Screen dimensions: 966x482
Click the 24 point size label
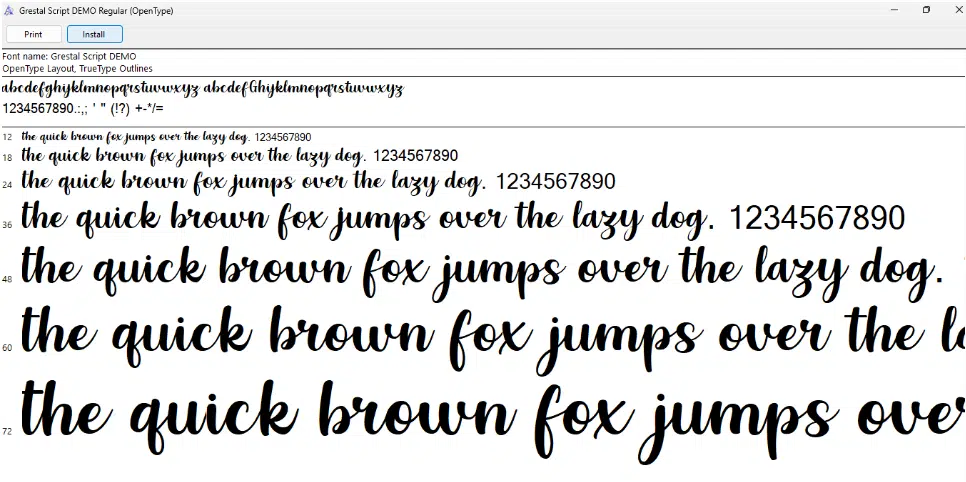7,185
